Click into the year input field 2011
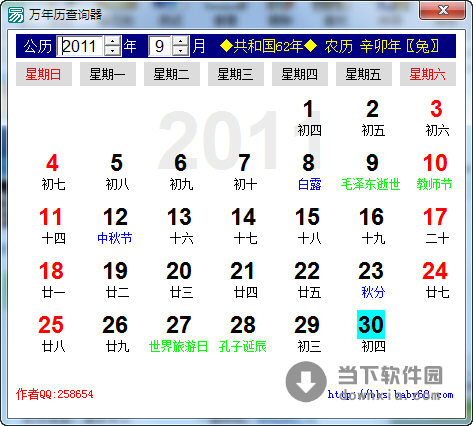This screenshot has width=473, height=426. click(x=80, y=46)
